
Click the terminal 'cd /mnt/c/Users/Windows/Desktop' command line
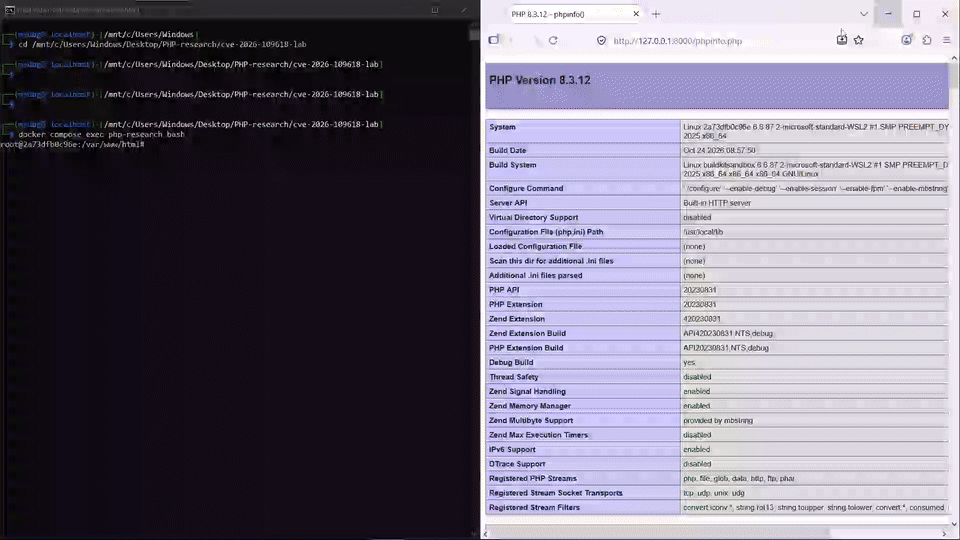pos(162,44)
